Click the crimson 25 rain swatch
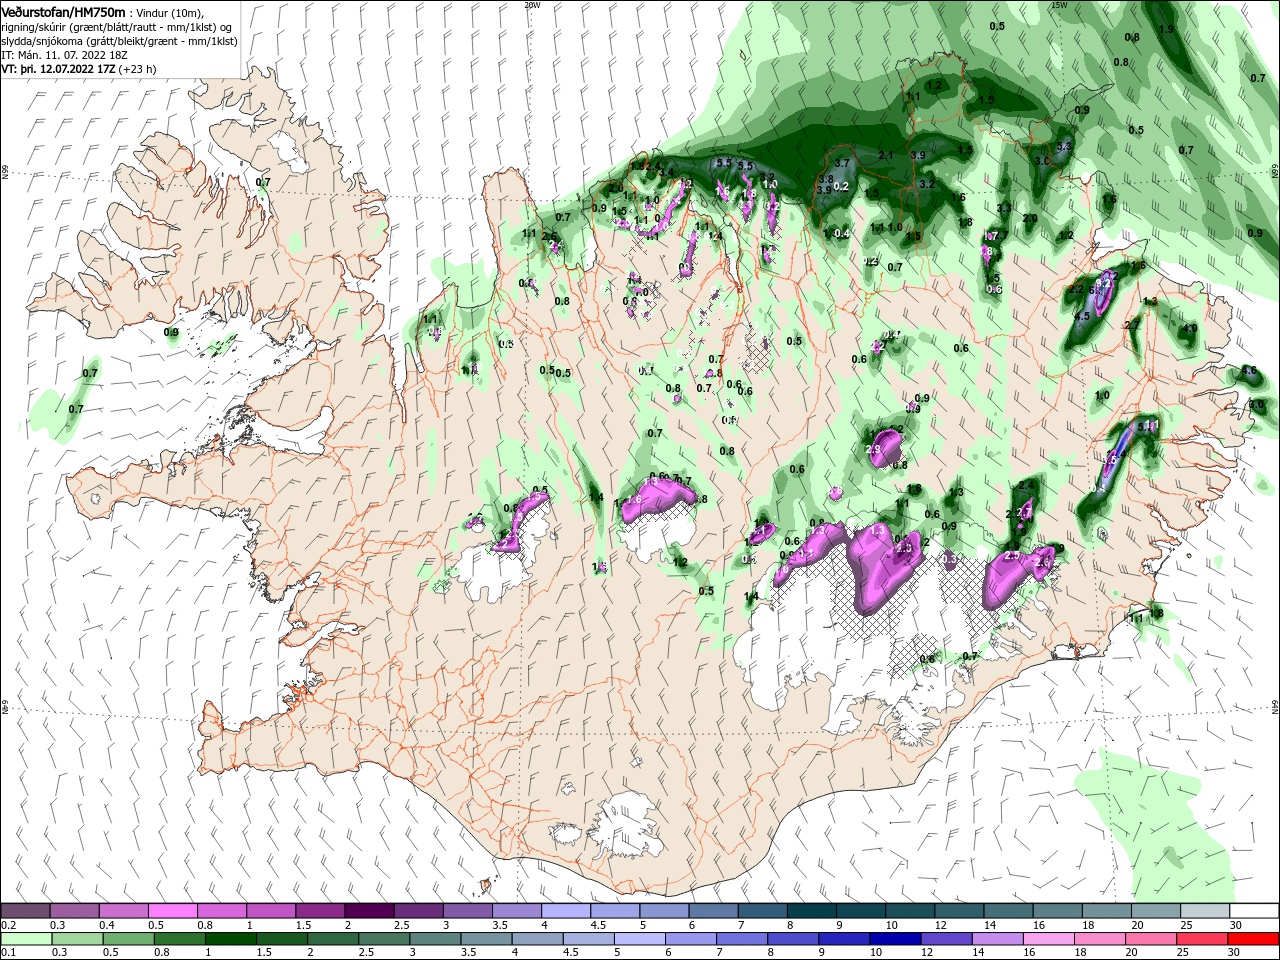This screenshot has width=1280, height=960. click(x=1202, y=938)
